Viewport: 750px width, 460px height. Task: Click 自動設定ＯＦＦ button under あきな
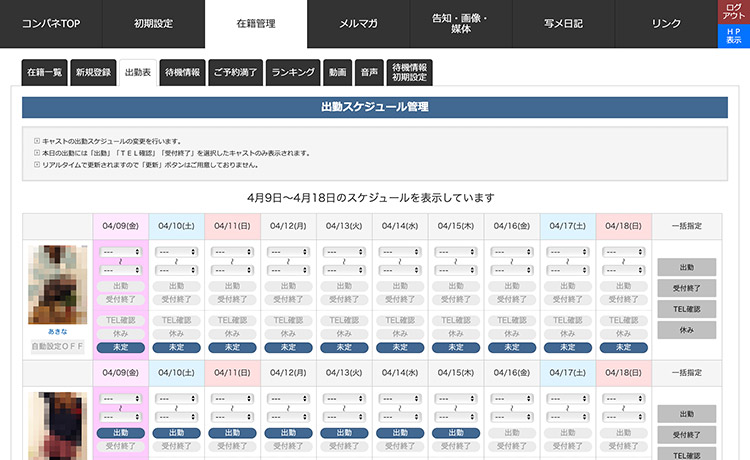click(x=57, y=346)
